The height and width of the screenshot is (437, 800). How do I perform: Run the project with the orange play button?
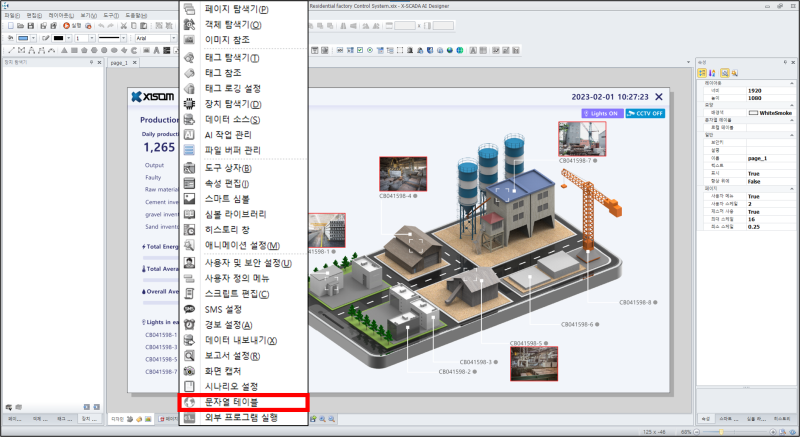click(x=66, y=25)
